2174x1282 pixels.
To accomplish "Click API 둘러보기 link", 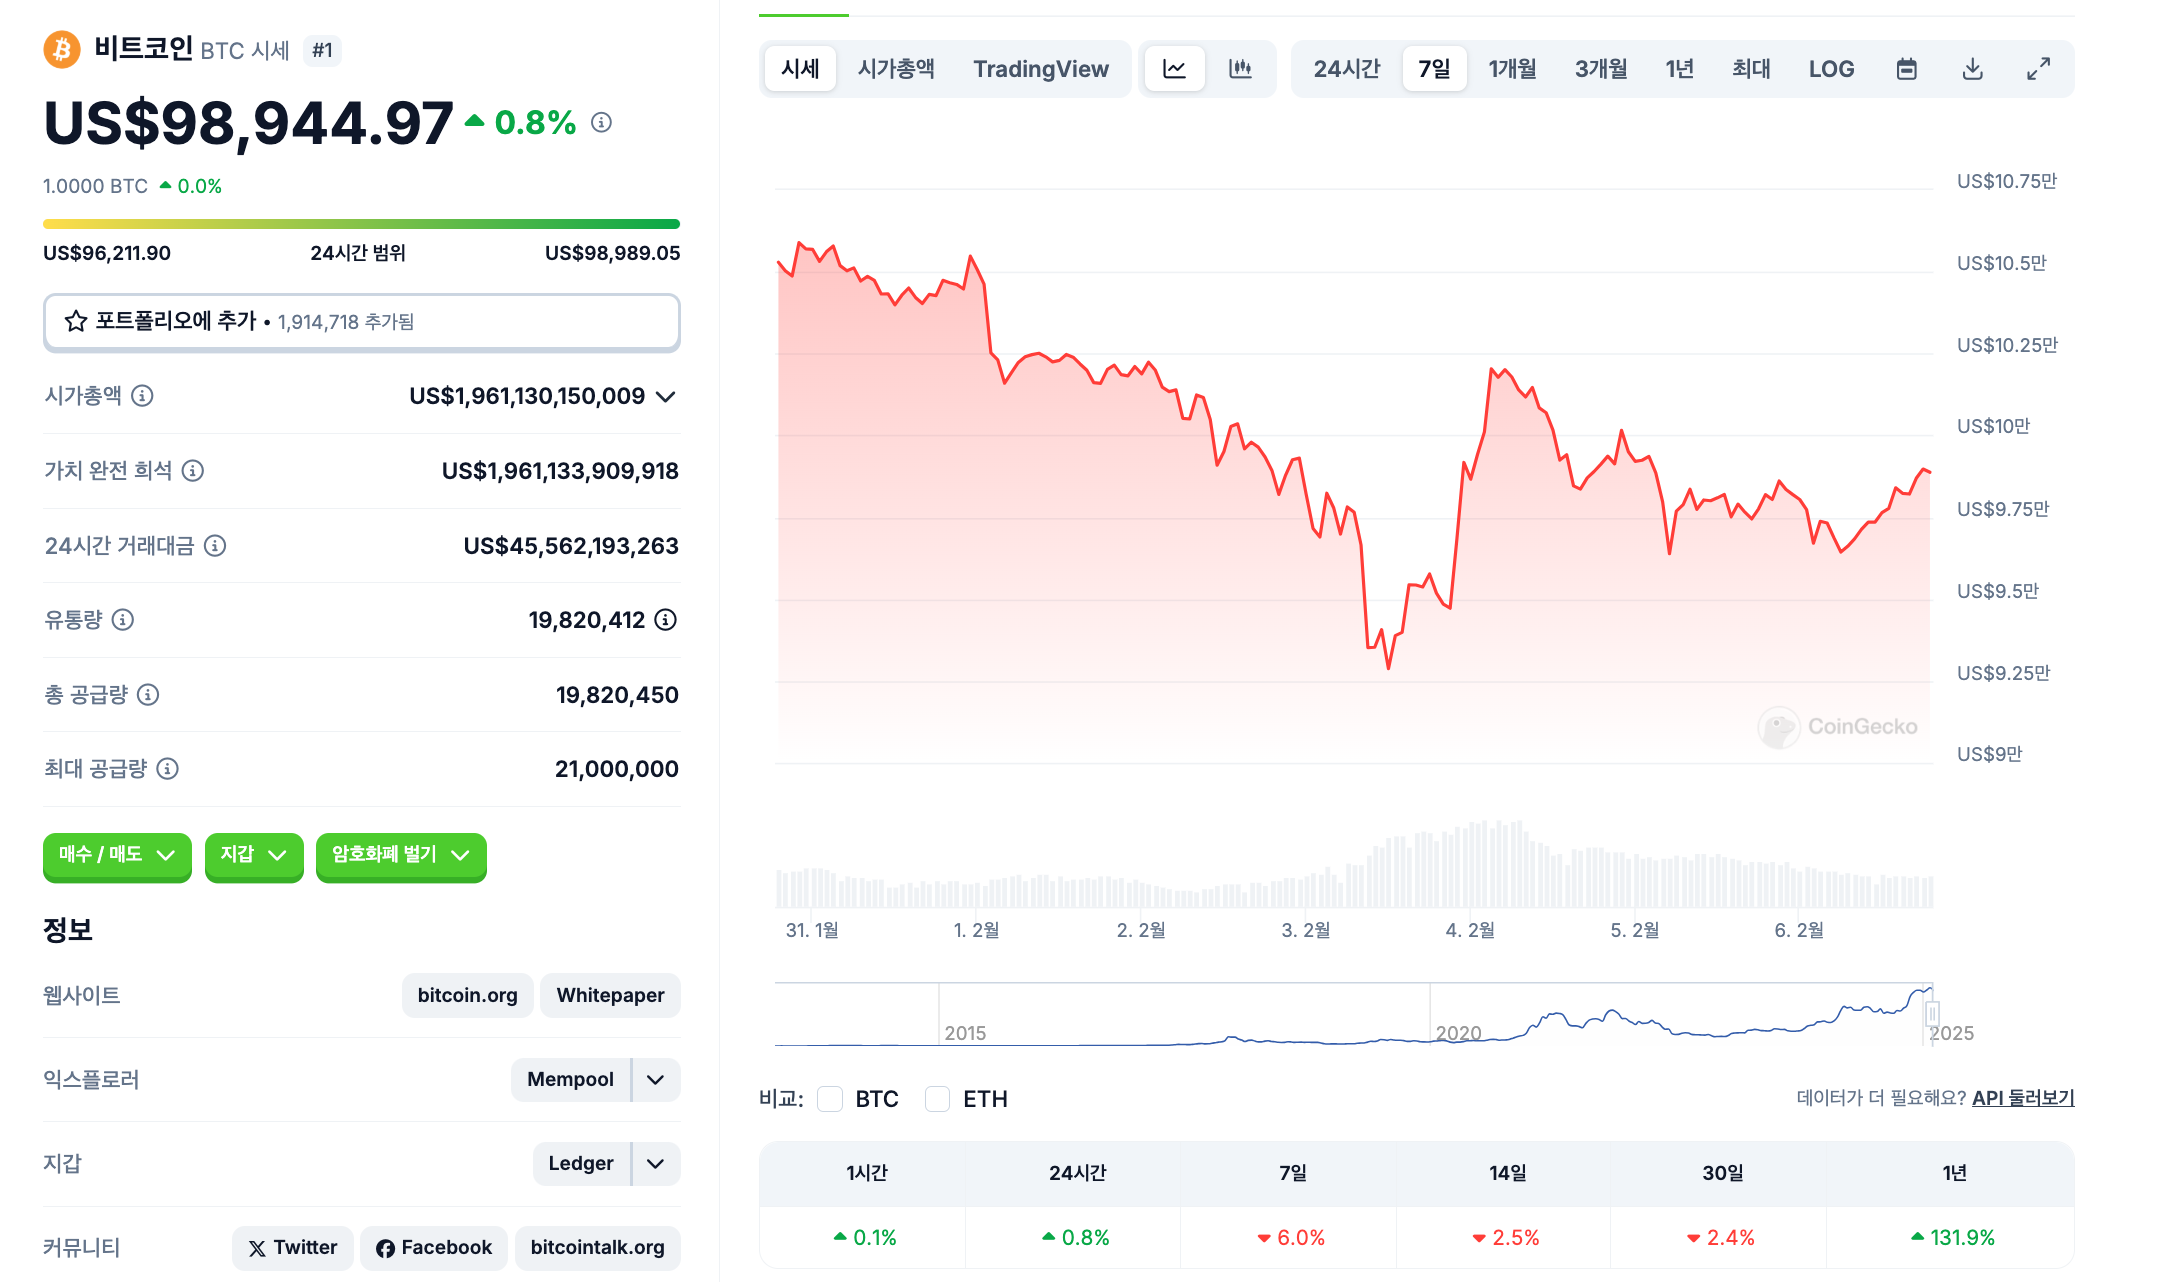I will click(x=2023, y=1098).
